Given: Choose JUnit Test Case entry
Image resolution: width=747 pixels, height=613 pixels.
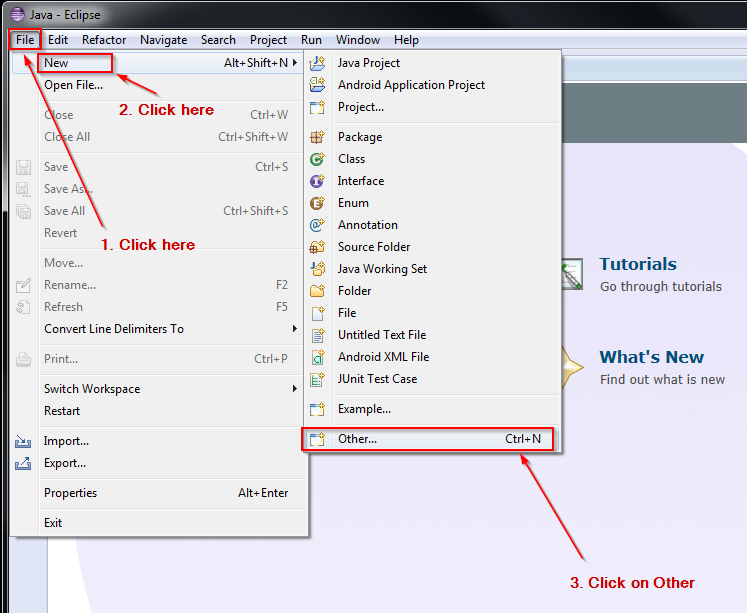Looking at the screenshot, I should pos(433,379).
